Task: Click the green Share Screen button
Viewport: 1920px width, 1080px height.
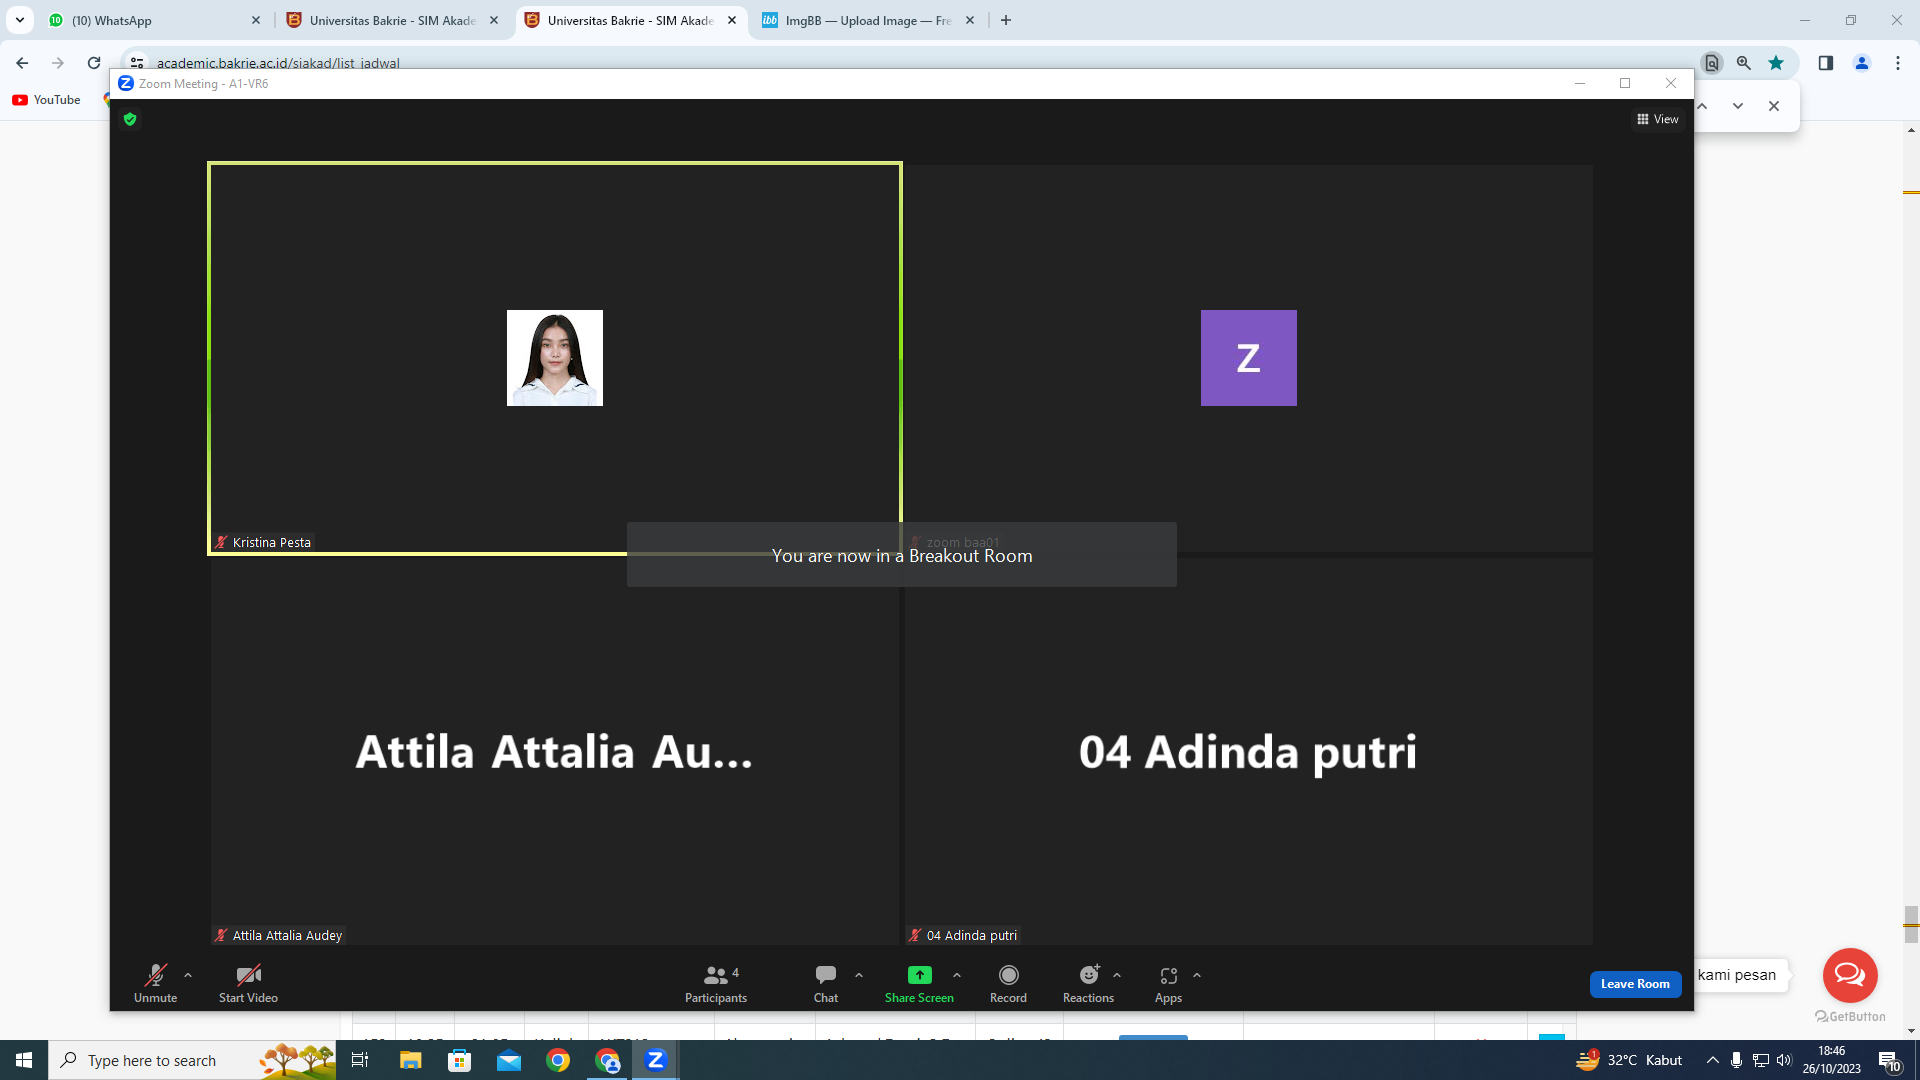Action: 919,983
